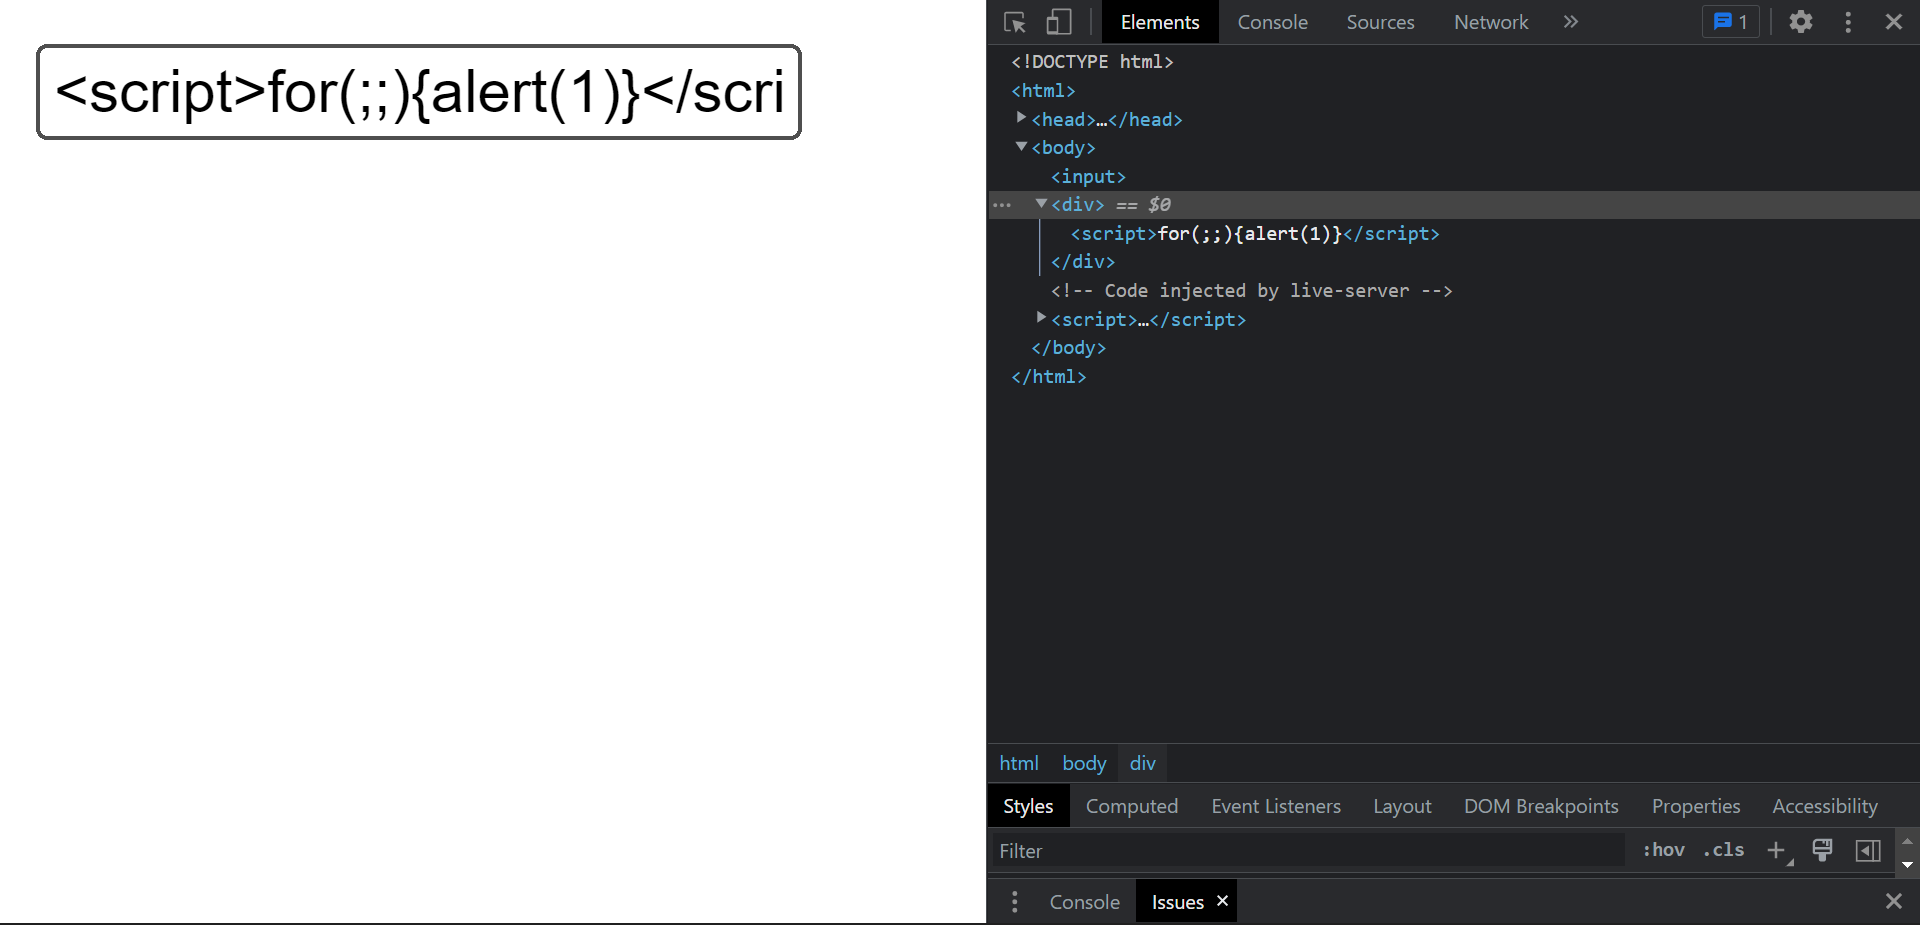1920x925 pixels.
Task: Open the customize DevTools three-dot menu
Action: coord(1848,22)
